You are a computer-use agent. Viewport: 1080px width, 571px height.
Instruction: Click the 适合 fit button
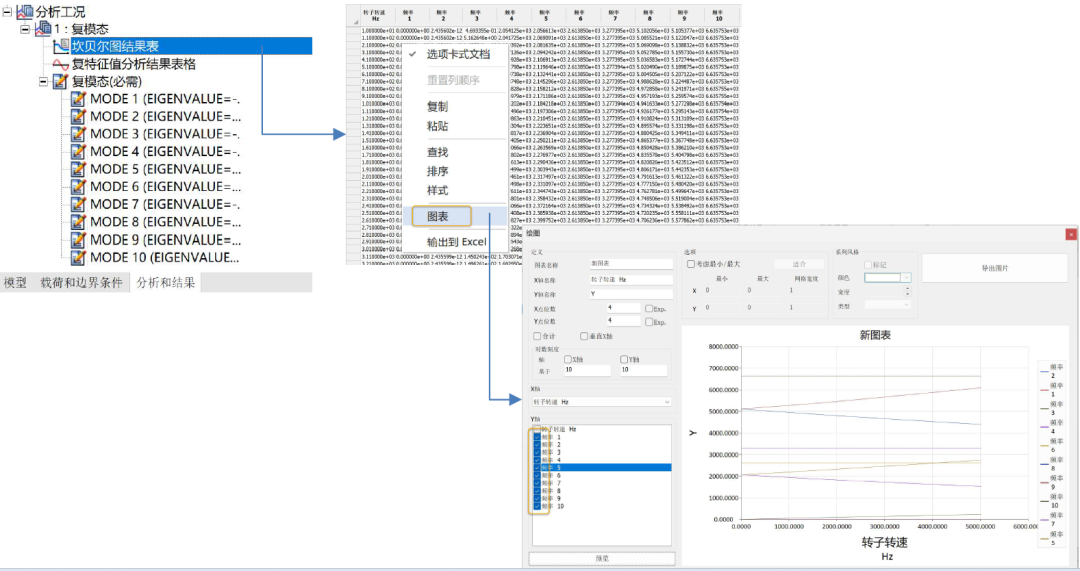tap(799, 264)
